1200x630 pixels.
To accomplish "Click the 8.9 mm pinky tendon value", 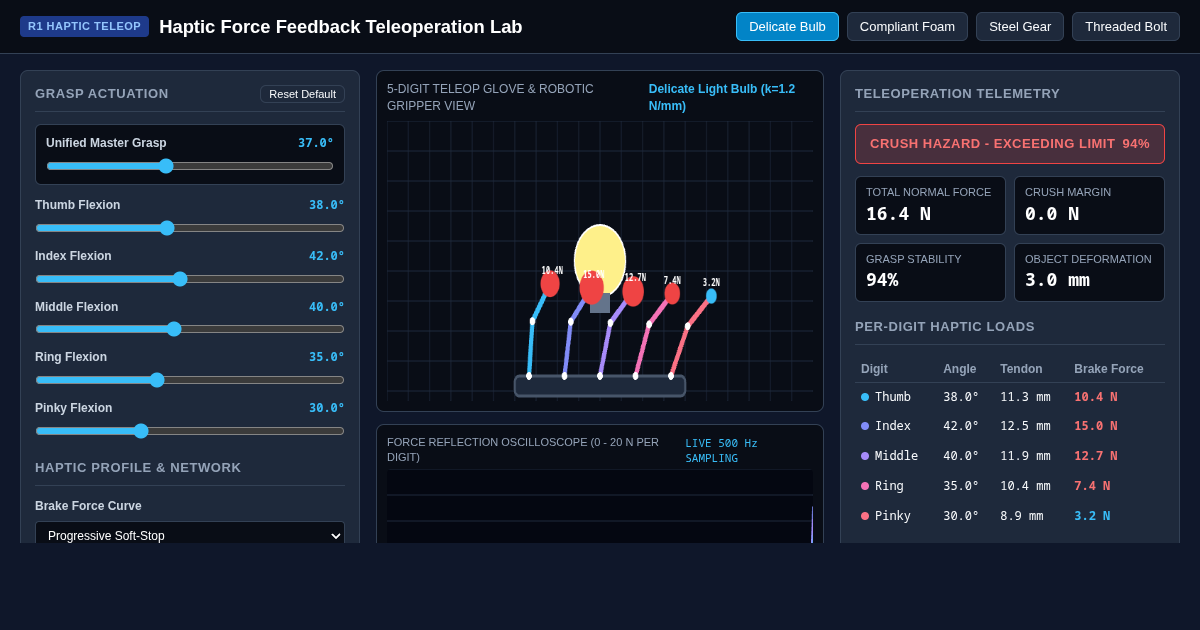I will pyautogui.click(x=1021, y=517).
